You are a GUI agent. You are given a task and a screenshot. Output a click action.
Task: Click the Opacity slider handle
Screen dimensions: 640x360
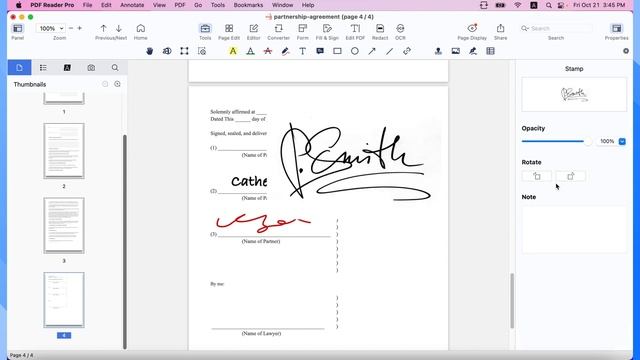[588, 141]
